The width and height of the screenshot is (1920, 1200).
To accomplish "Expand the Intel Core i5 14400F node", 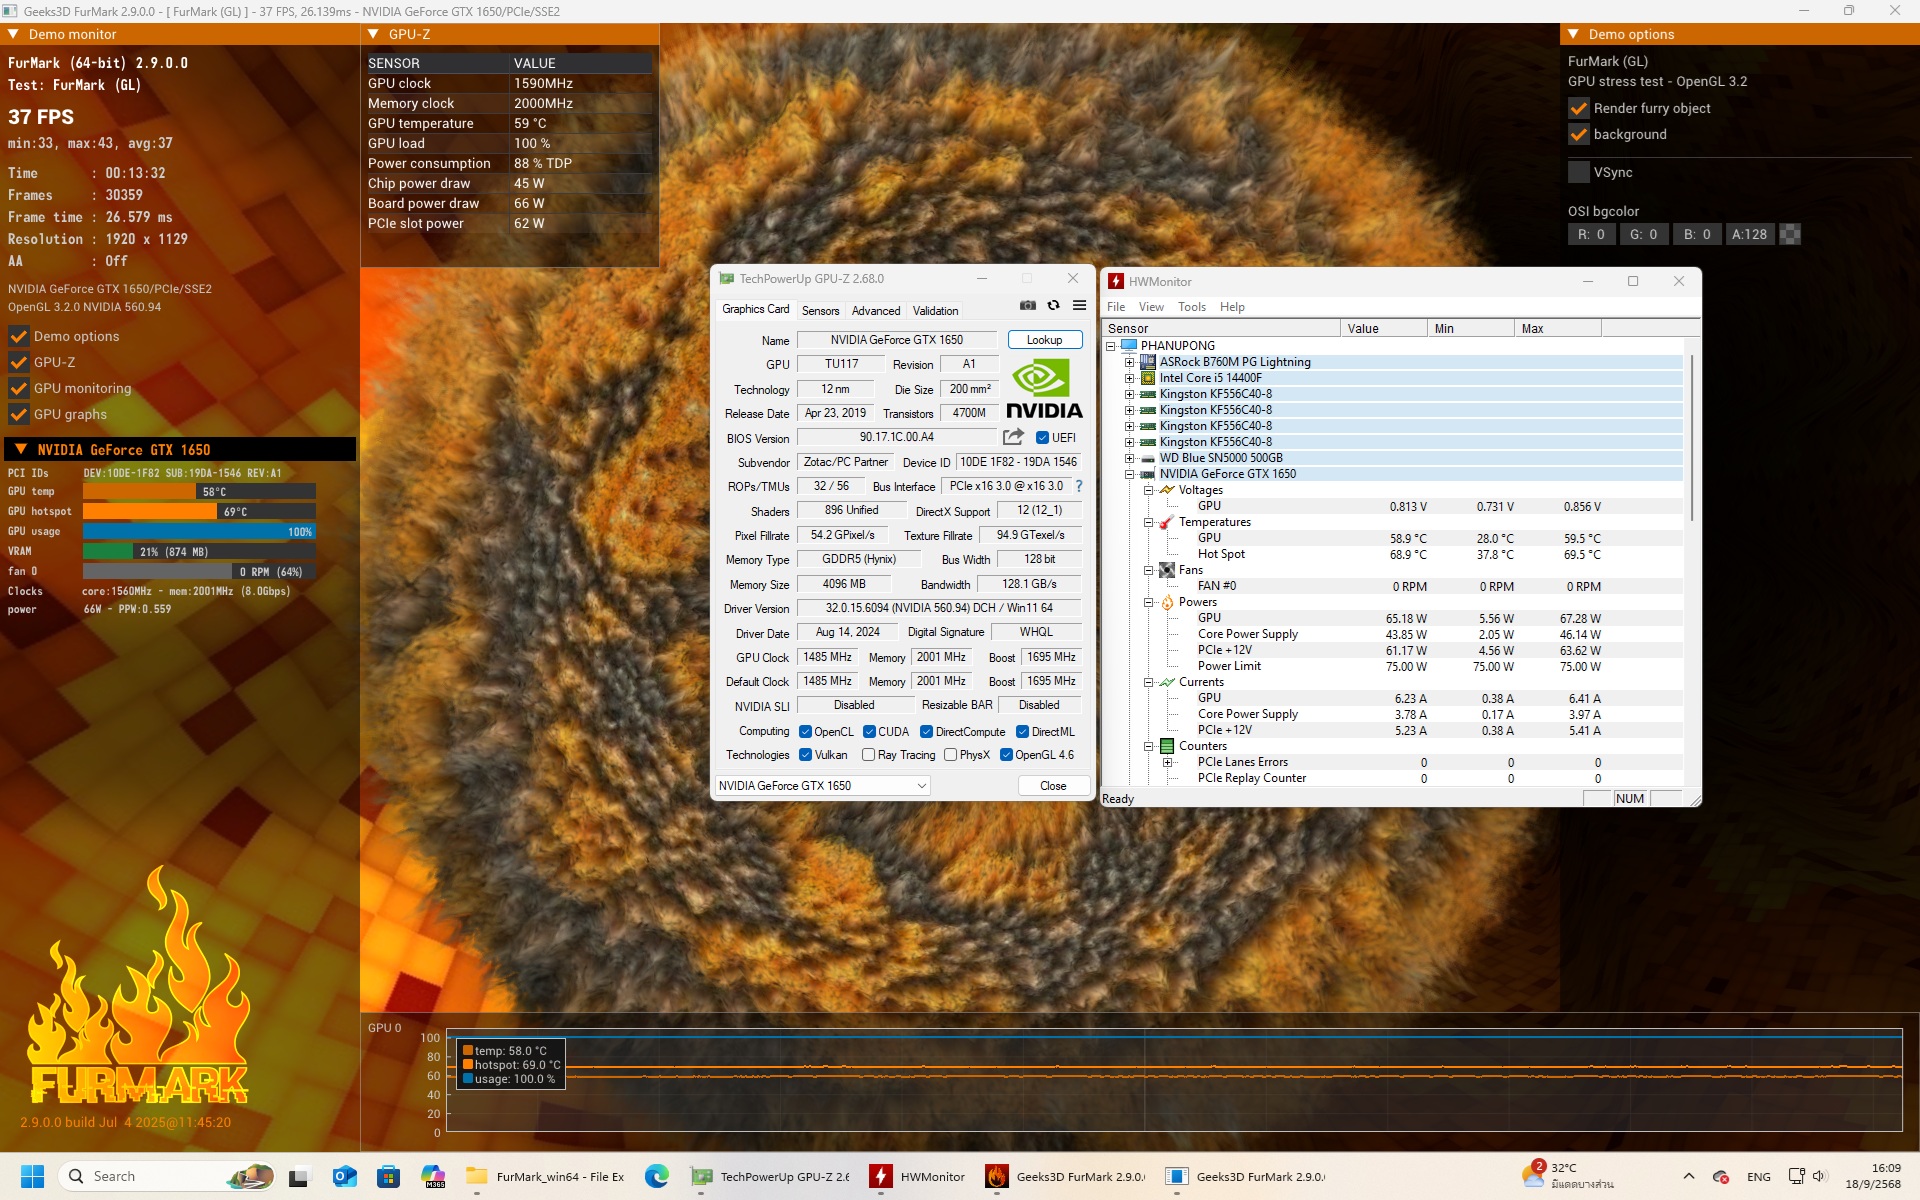I will tap(1129, 378).
